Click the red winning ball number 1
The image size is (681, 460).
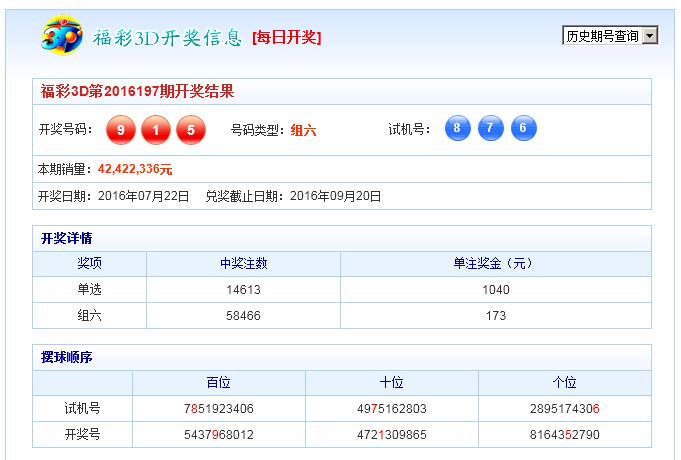point(156,130)
